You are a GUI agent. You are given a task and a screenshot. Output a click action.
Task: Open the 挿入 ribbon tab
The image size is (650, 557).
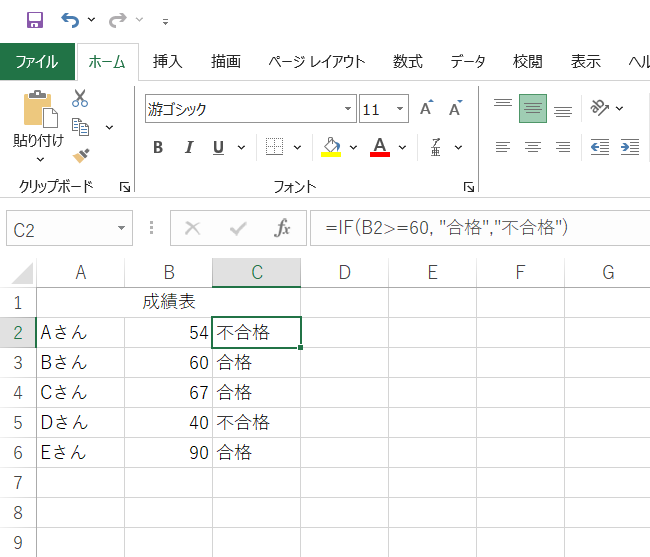click(x=167, y=61)
